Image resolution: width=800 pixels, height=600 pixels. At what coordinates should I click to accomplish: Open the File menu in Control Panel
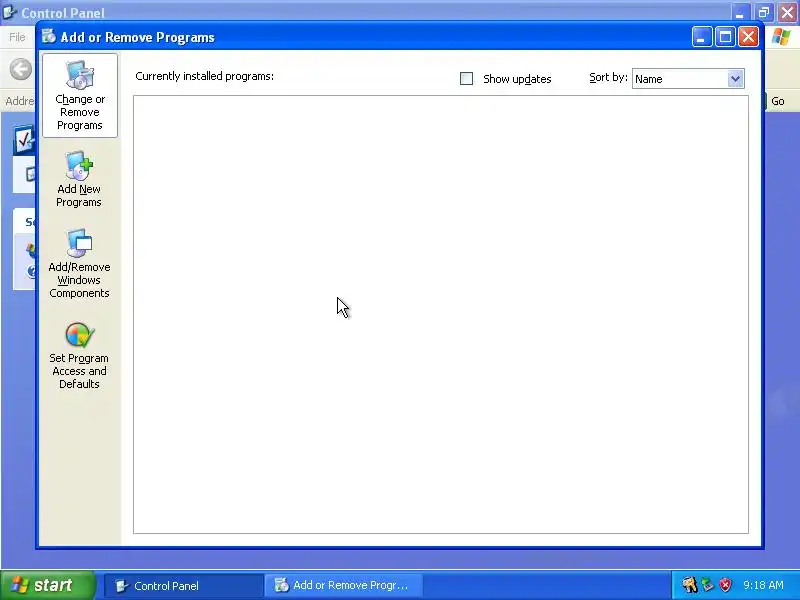tap(17, 37)
